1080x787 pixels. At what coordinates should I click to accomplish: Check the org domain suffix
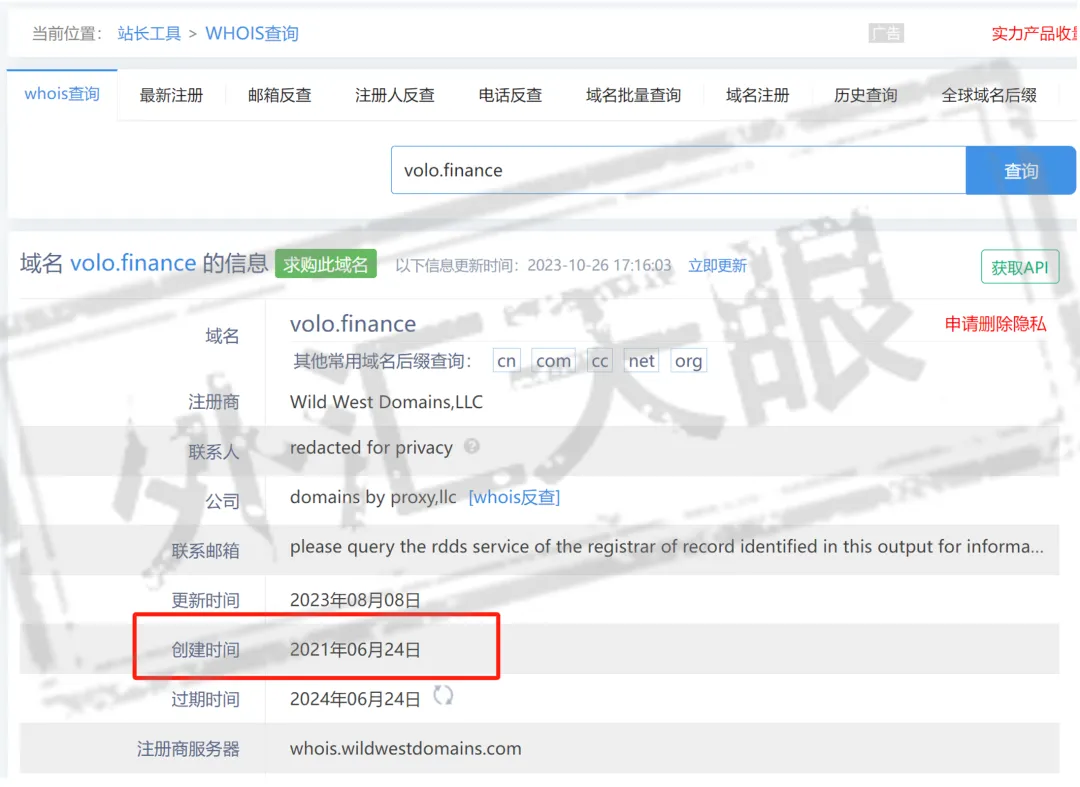point(688,361)
